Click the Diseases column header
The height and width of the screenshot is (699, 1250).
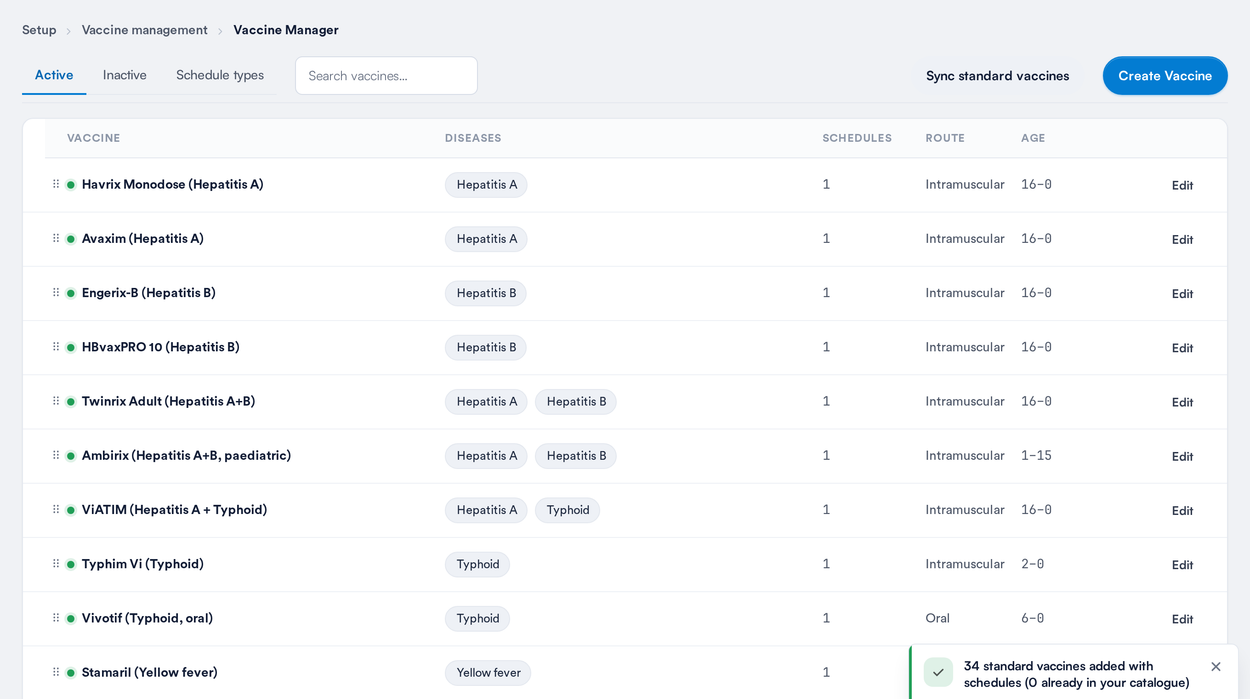tap(473, 138)
